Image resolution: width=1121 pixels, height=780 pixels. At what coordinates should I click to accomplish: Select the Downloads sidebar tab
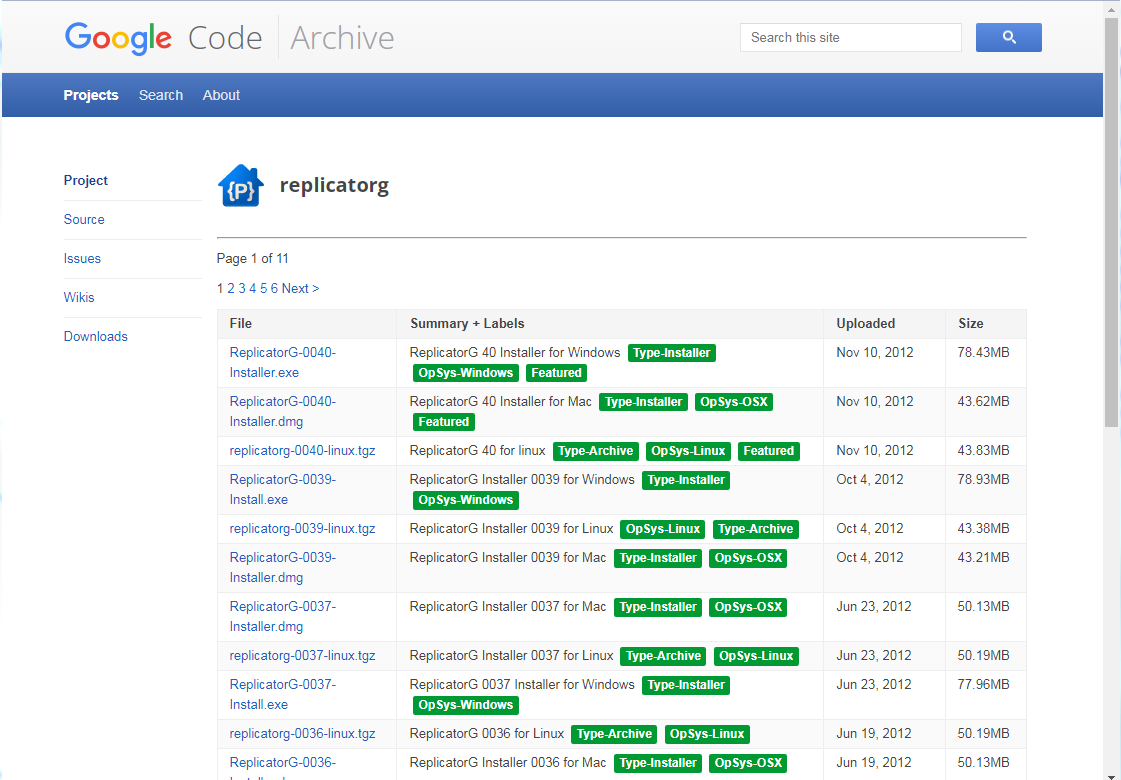tap(96, 336)
